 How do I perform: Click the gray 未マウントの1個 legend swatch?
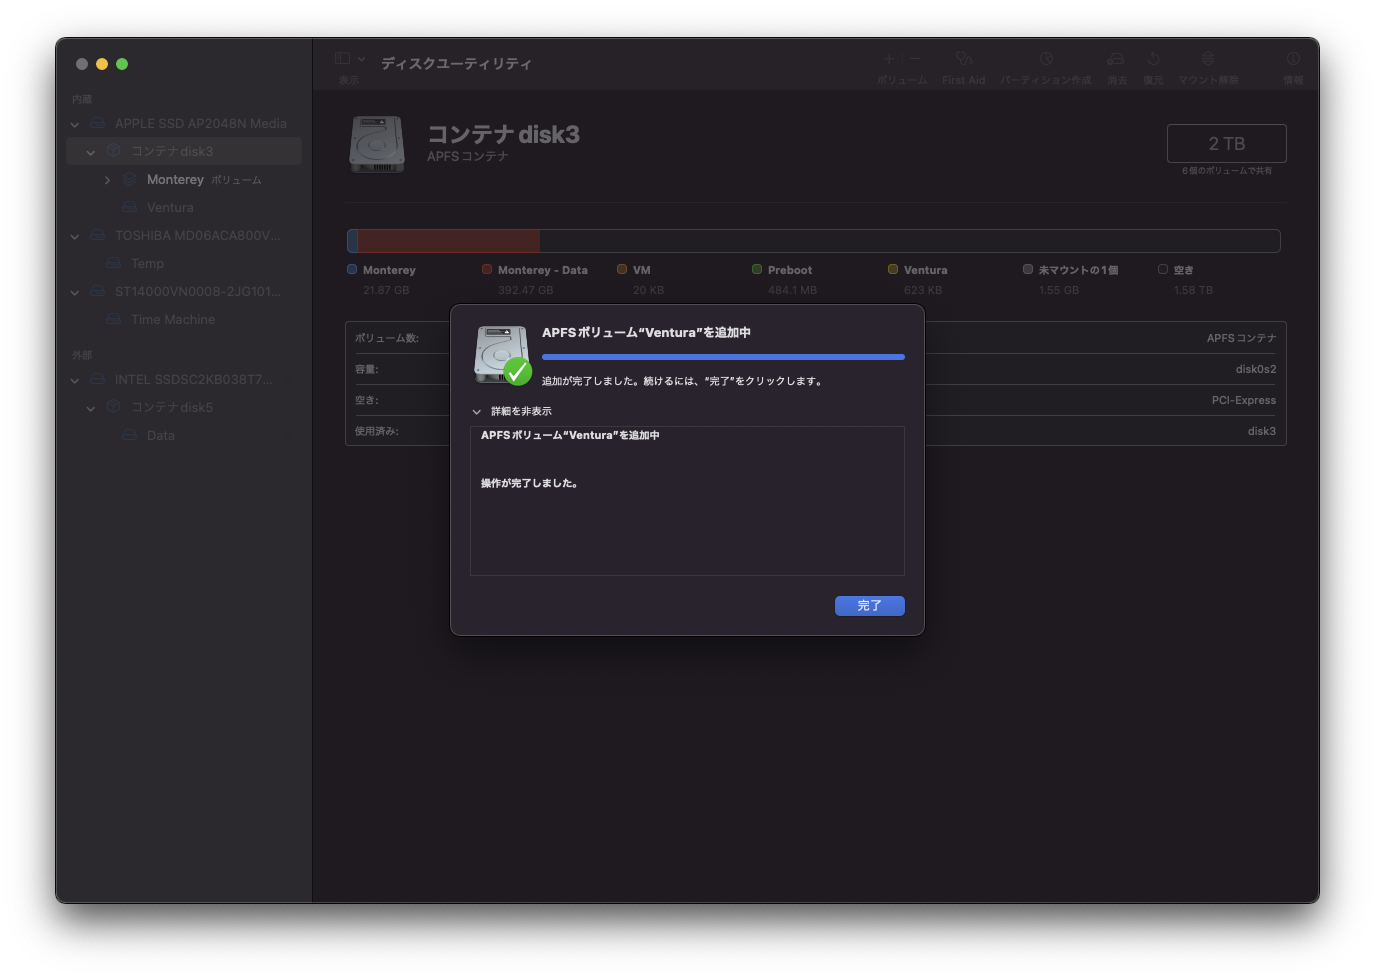[1028, 269]
